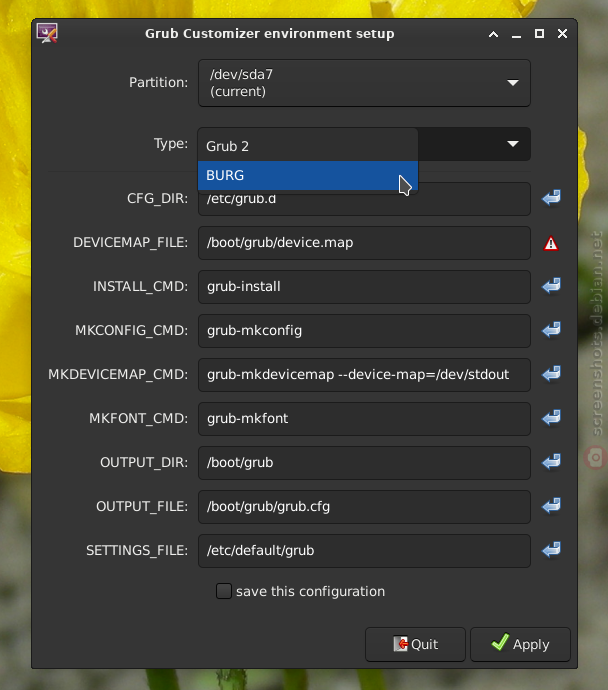608x690 pixels.
Task: Open the Partition dropdown showing /dev/sda7
Action: (x=364, y=83)
